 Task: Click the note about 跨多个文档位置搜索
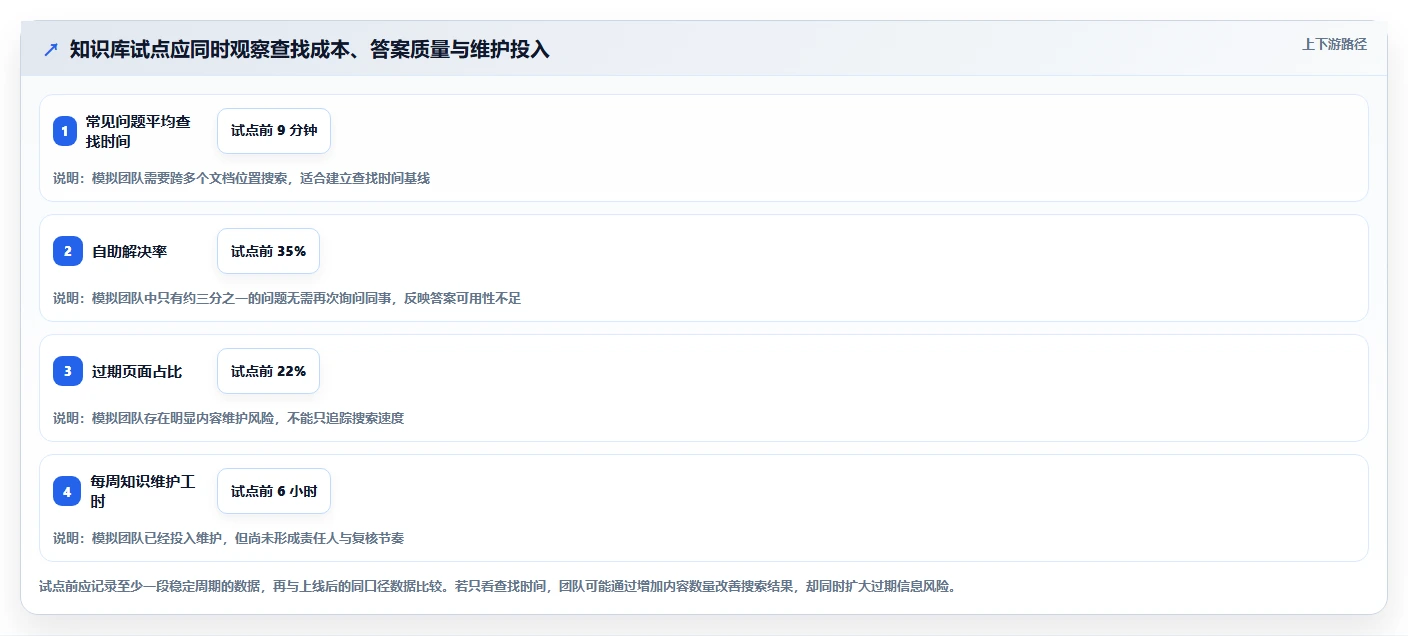click(x=242, y=178)
